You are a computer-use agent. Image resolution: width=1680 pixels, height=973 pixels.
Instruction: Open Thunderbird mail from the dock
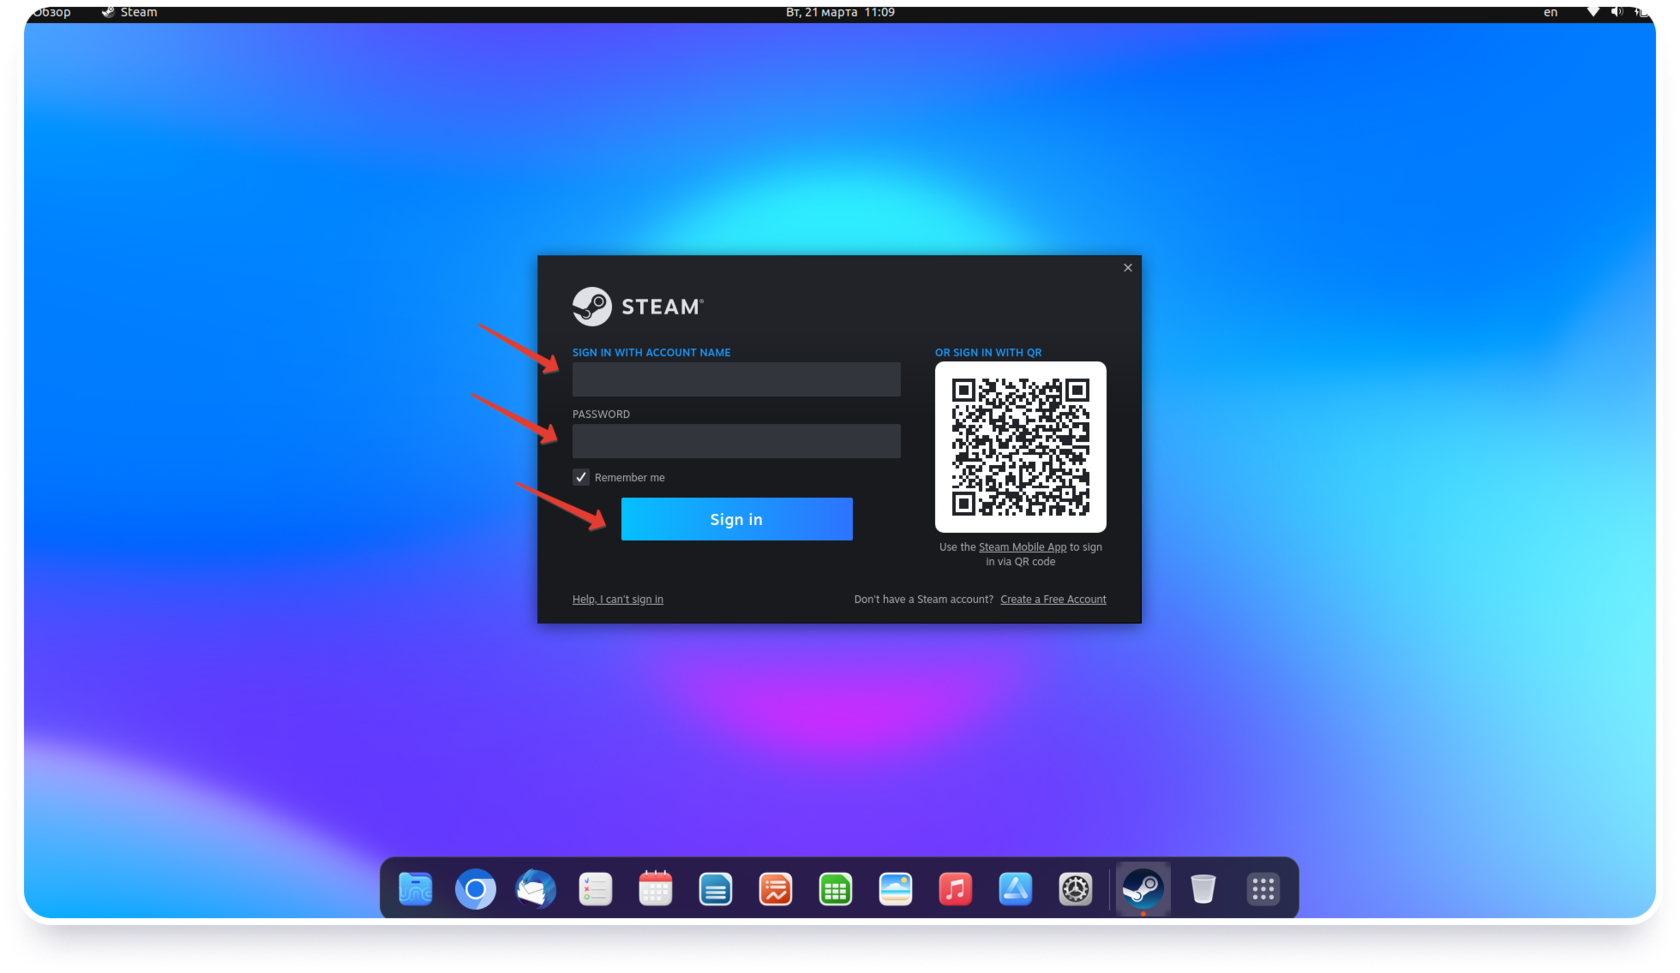[x=535, y=888]
